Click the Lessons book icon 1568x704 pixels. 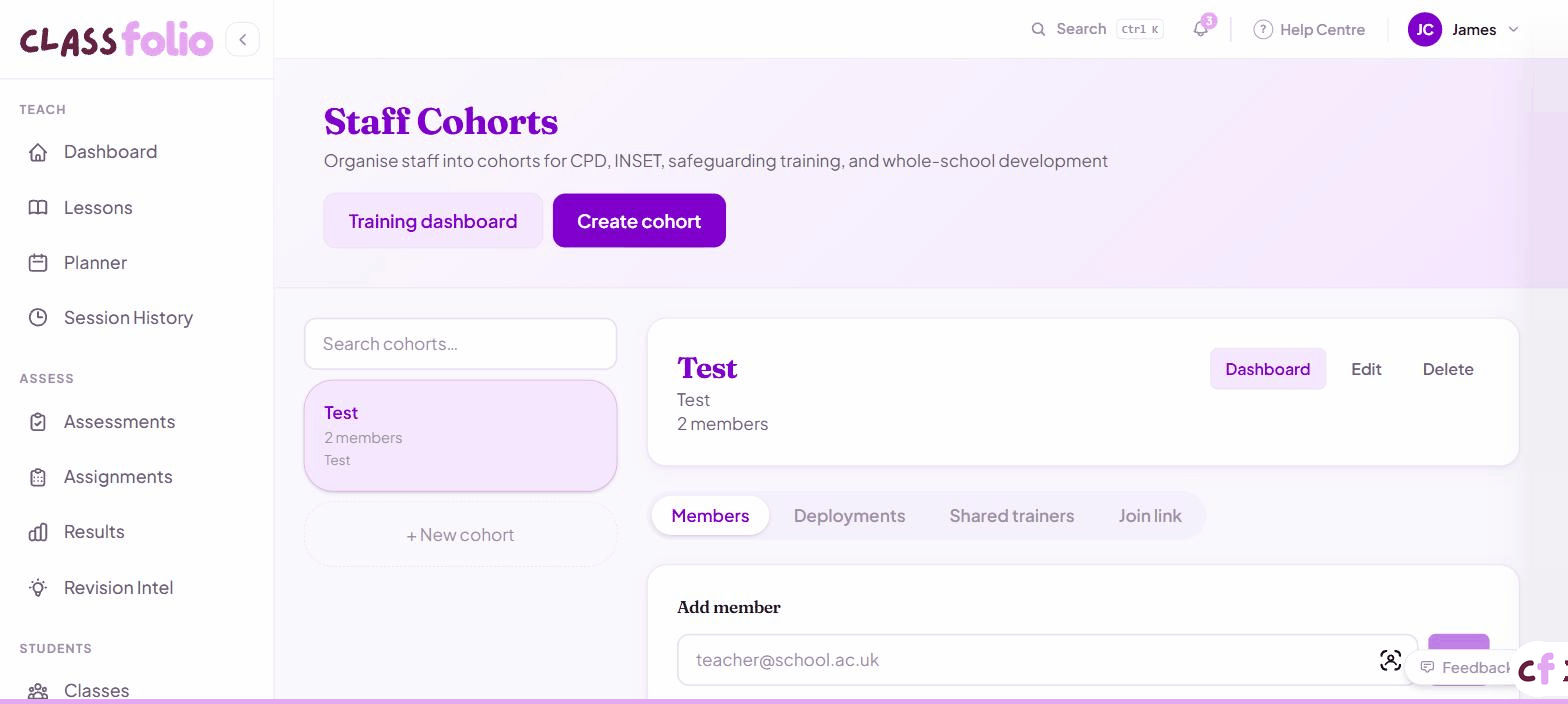click(38, 208)
